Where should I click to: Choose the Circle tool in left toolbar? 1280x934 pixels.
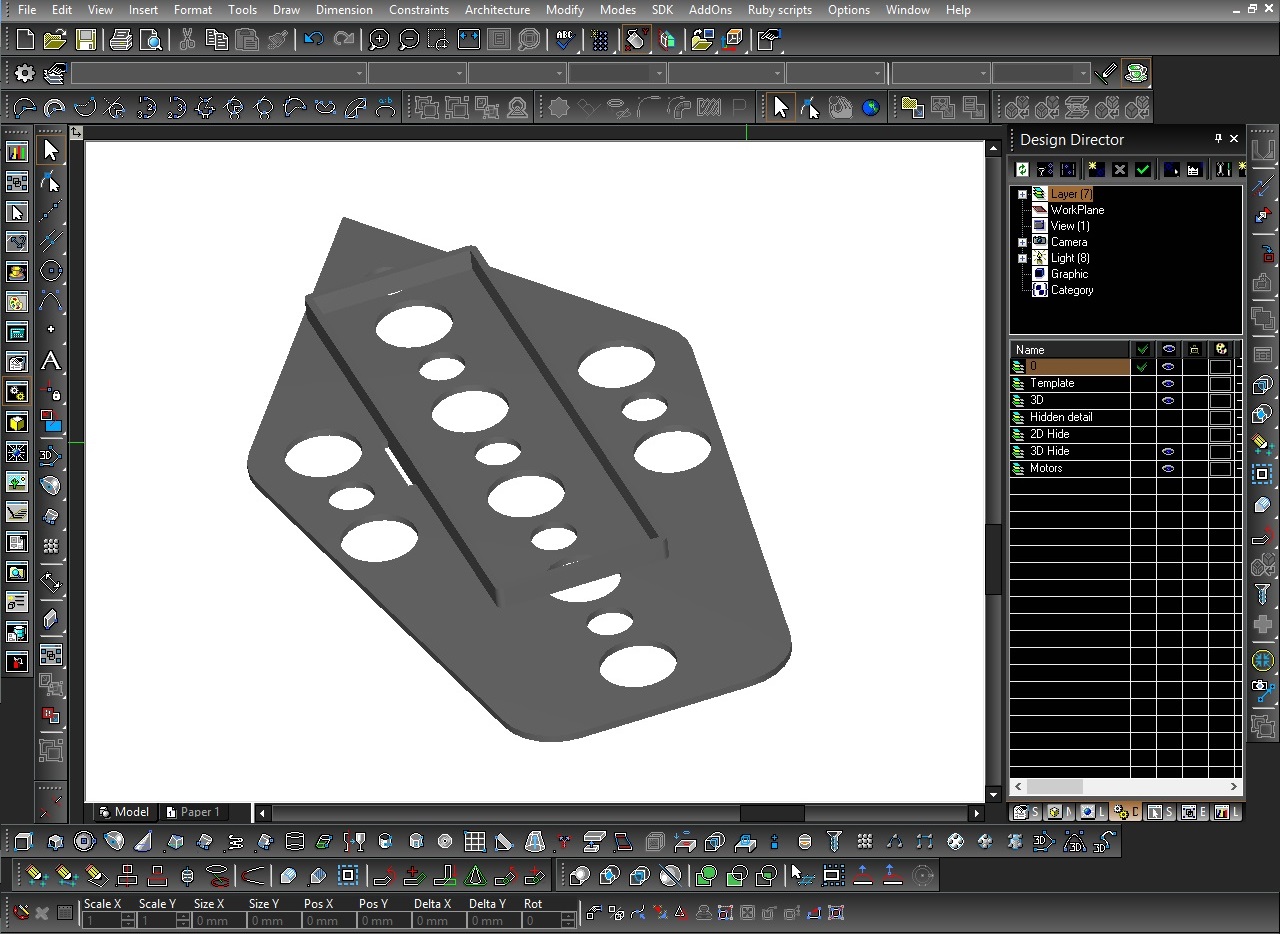pos(51,271)
